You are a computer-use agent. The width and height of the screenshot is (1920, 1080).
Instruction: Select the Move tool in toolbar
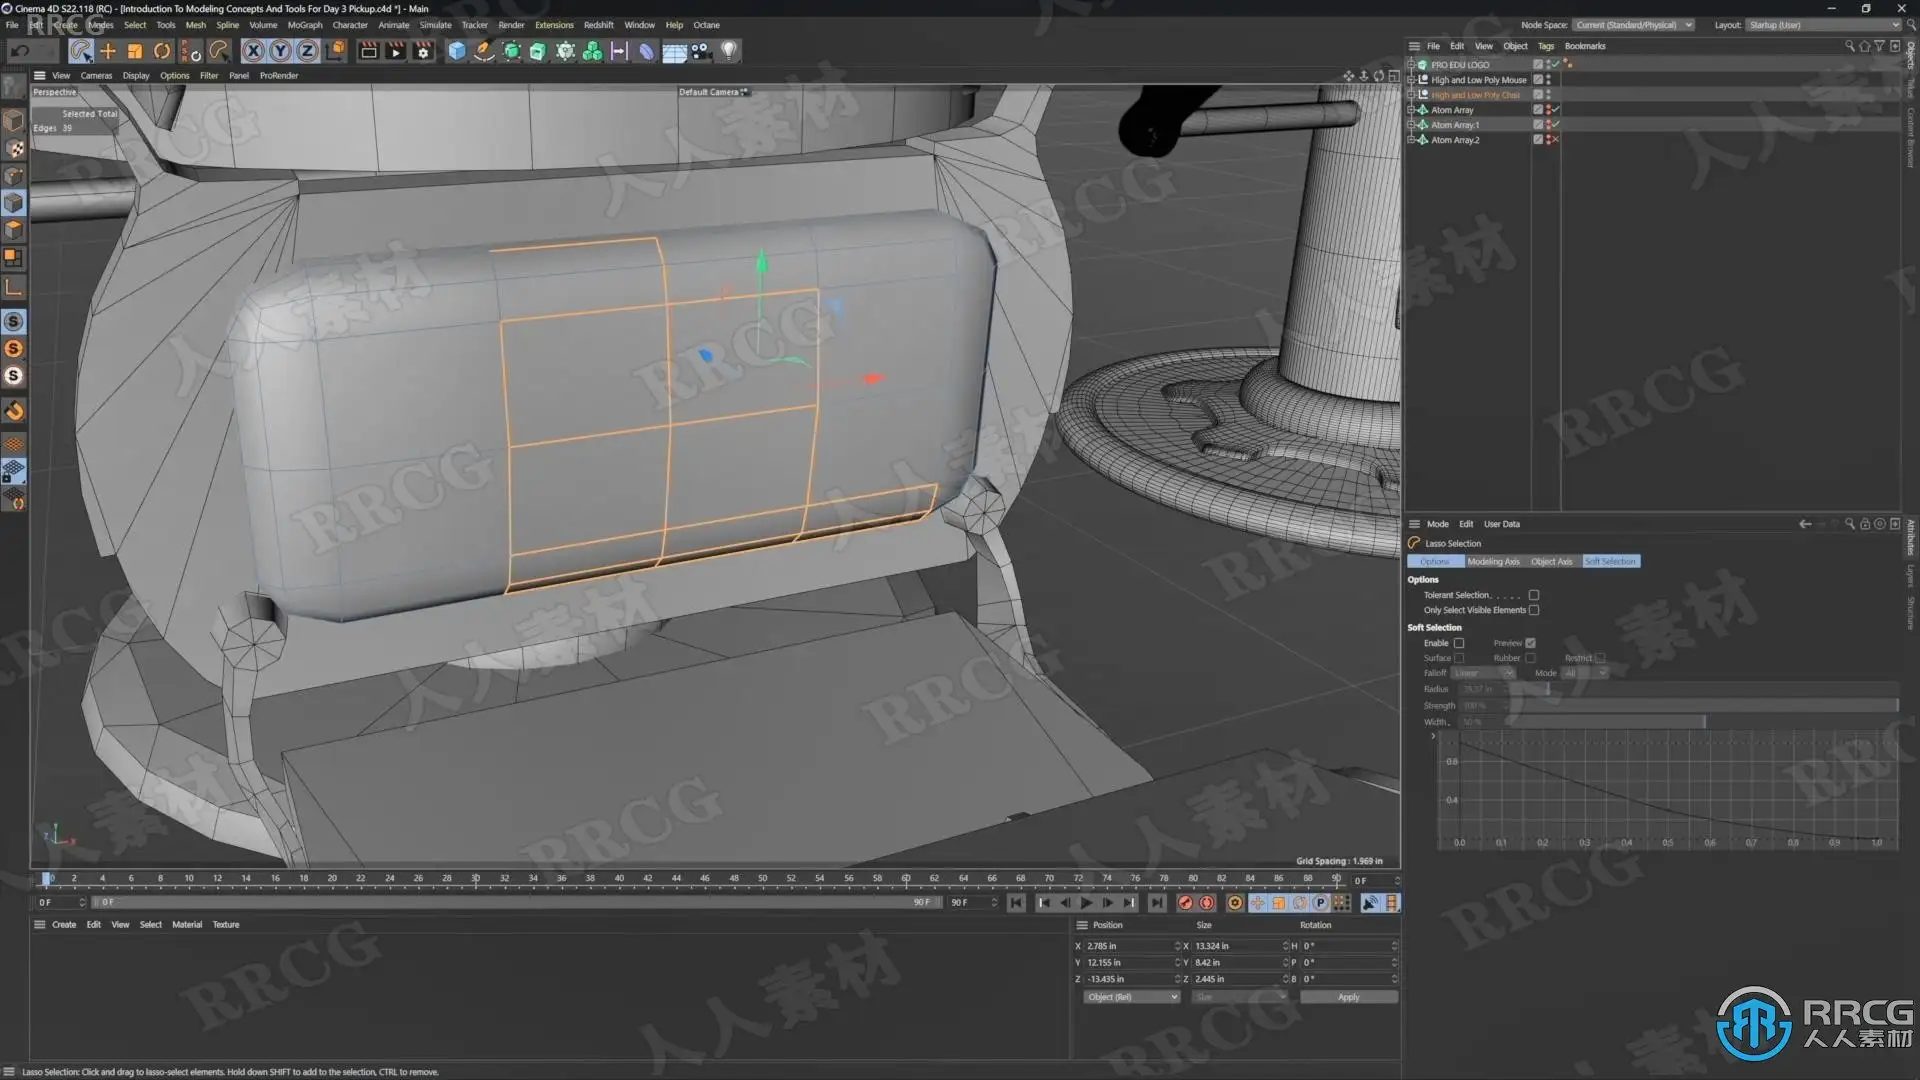point(108,51)
